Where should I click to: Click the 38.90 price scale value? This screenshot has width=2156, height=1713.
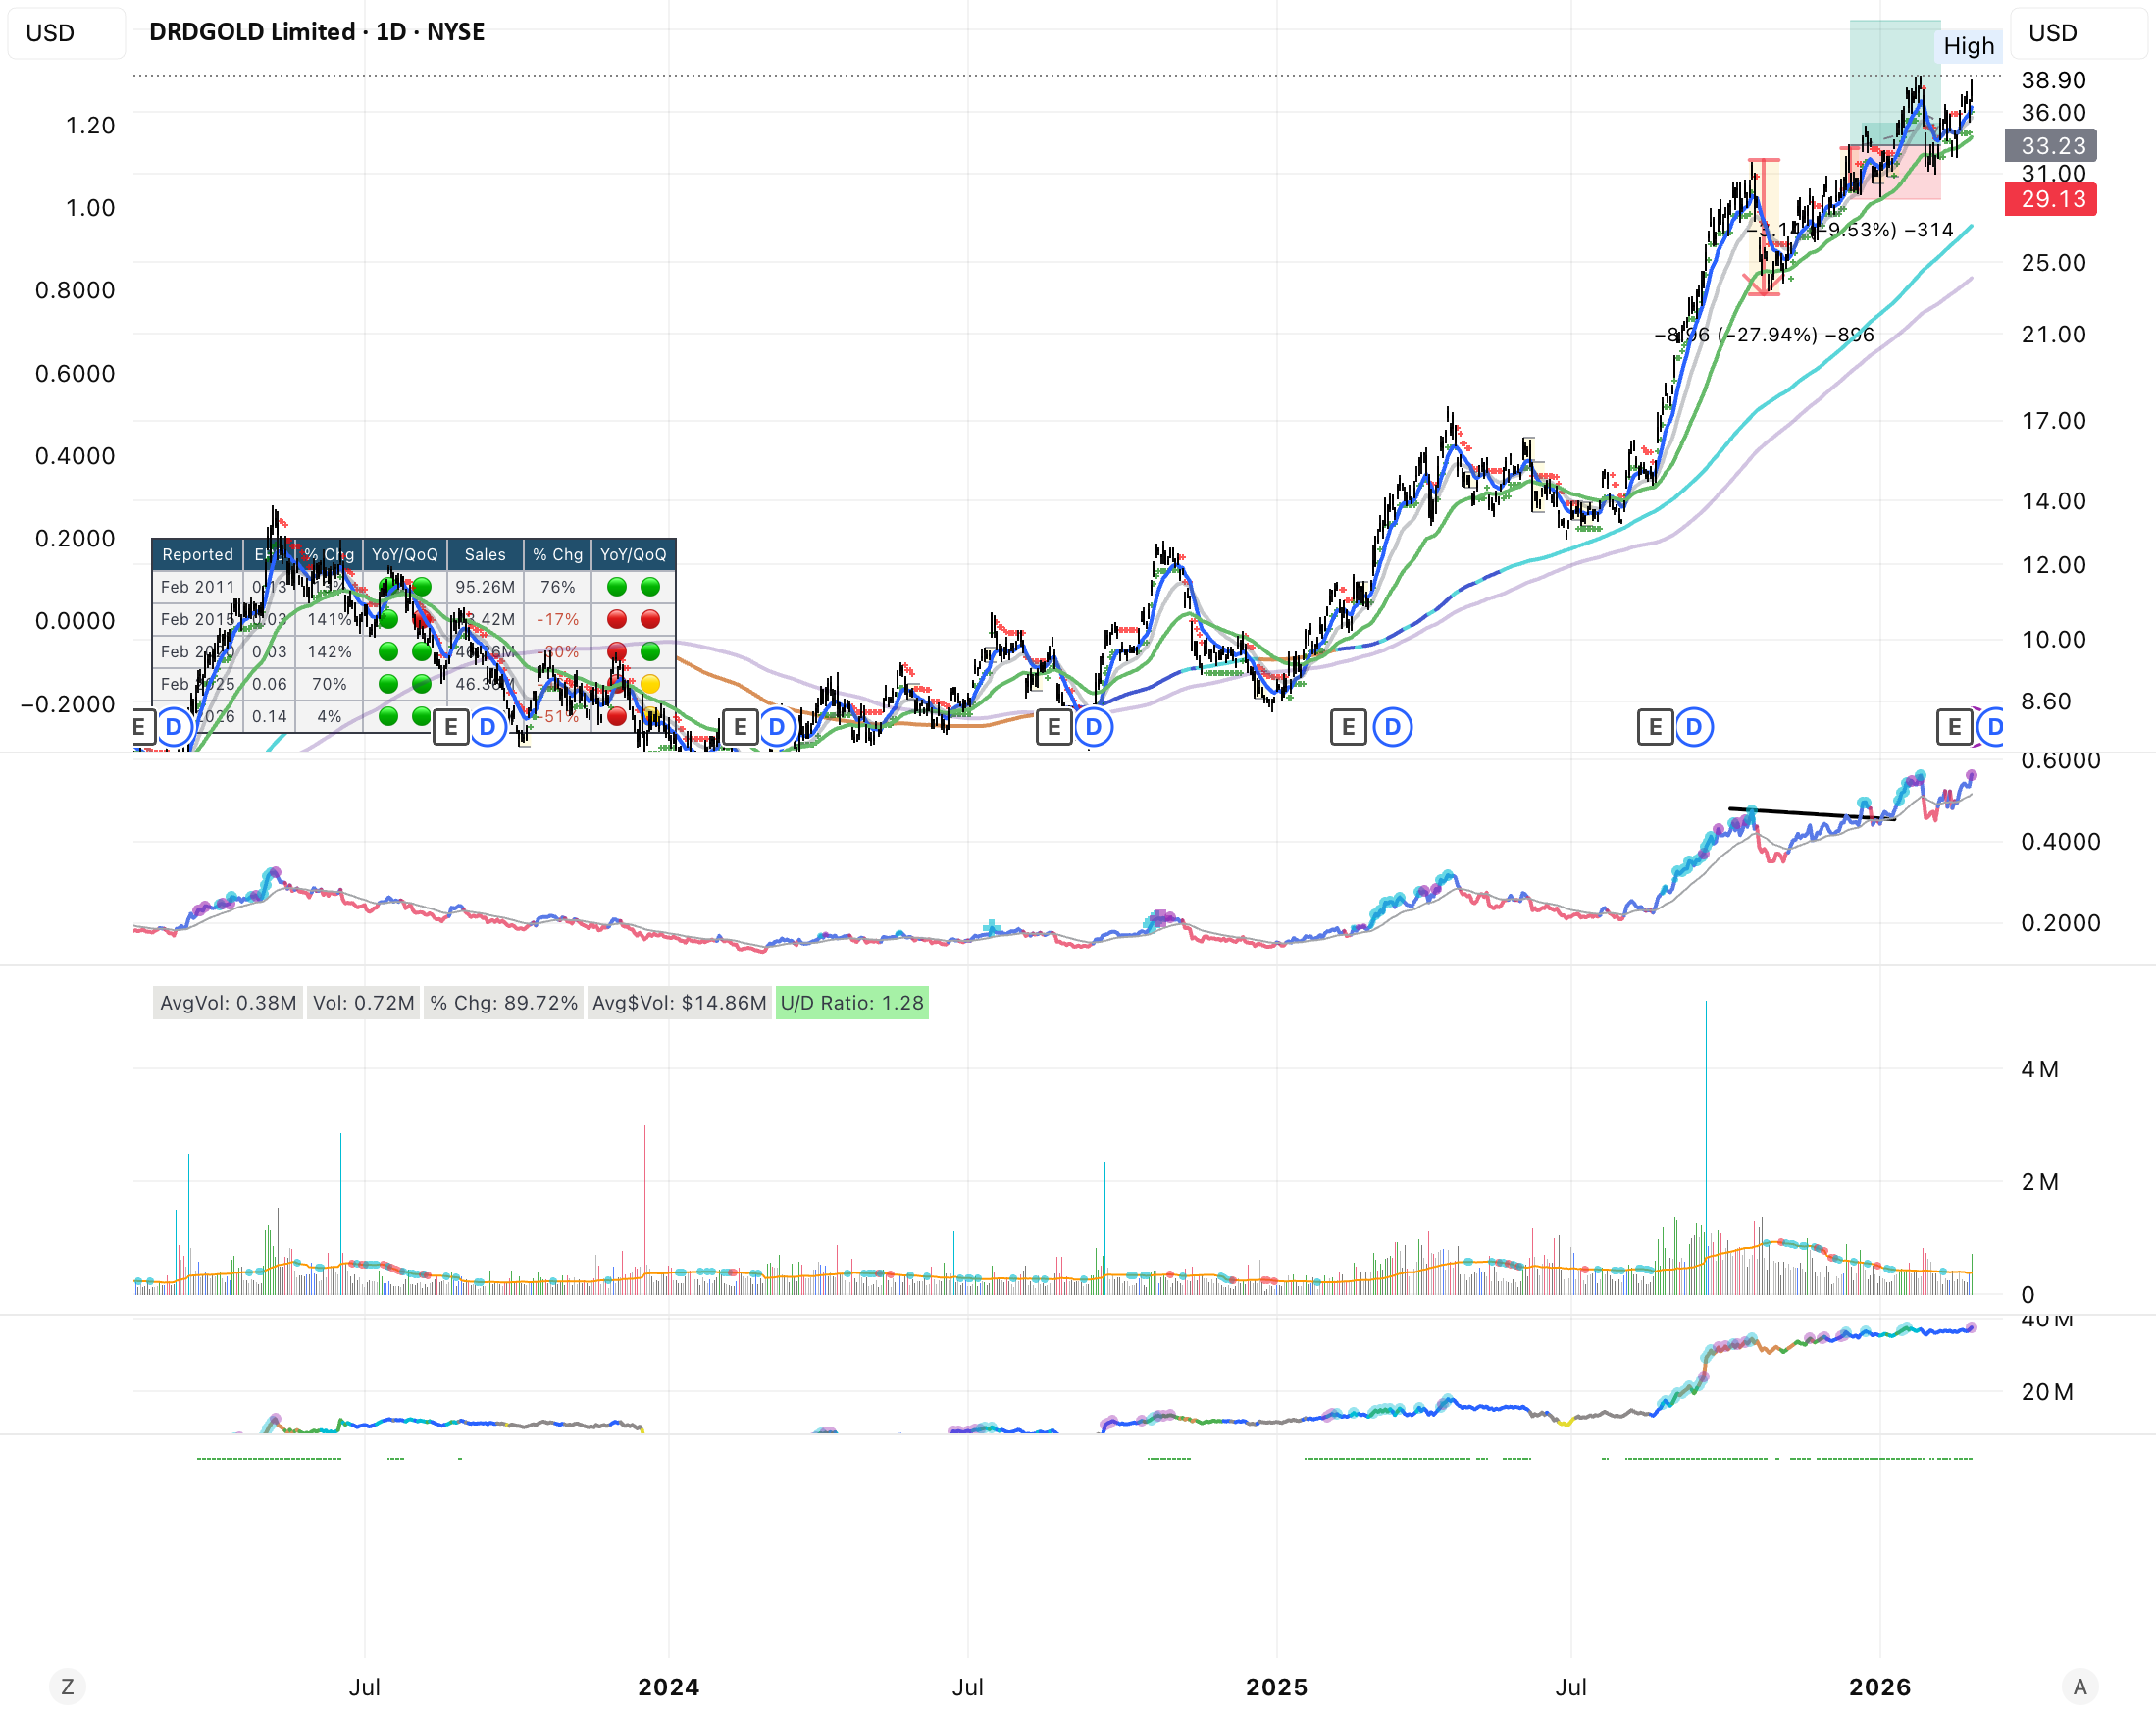point(2054,80)
